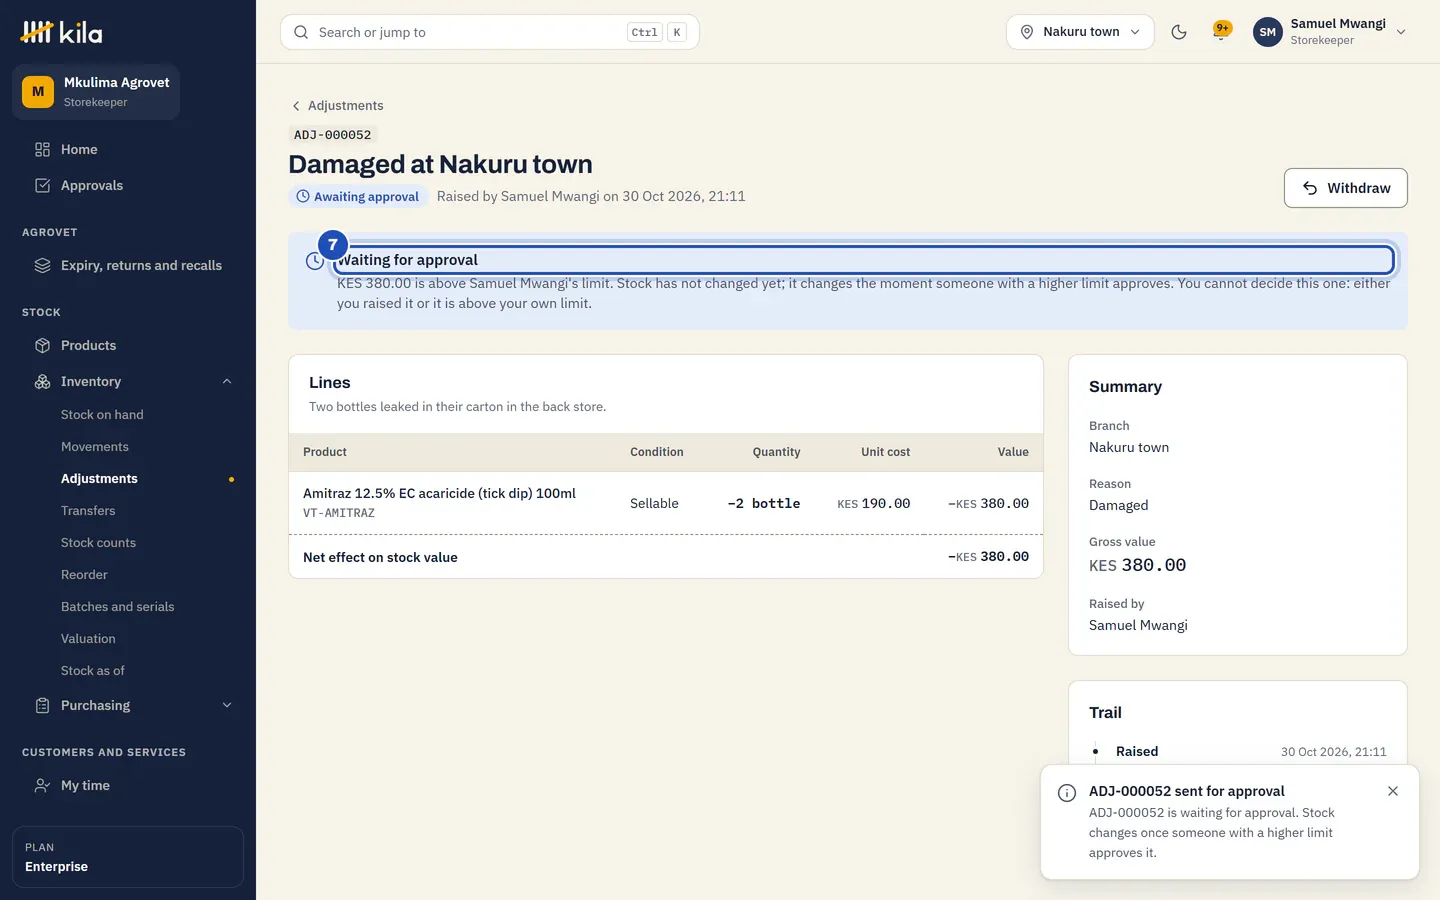Screen dimensions: 1440x900
Task: Open Samuel Mwangi account menu chevron
Action: point(1401,32)
